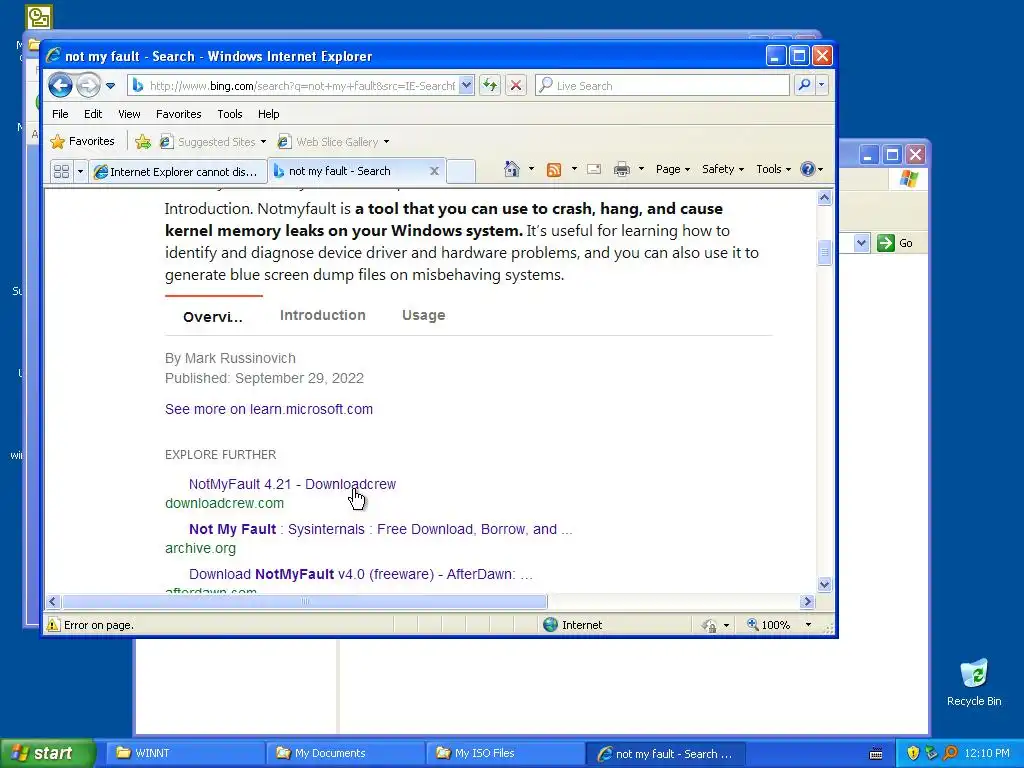The height and width of the screenshot is (768, 1024).
Task: Stop loading with the red X icon
Action: 516,85
